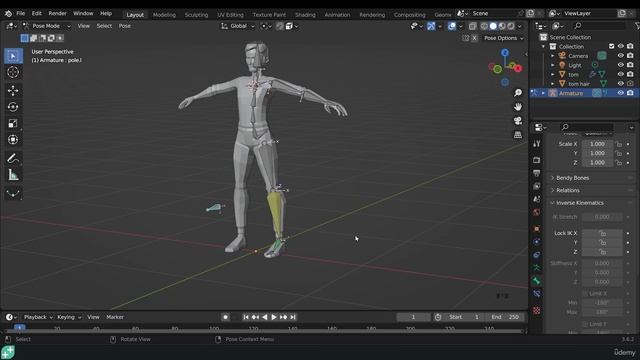Click the current frame number field
640x360 pixels.
pos(413,317)
